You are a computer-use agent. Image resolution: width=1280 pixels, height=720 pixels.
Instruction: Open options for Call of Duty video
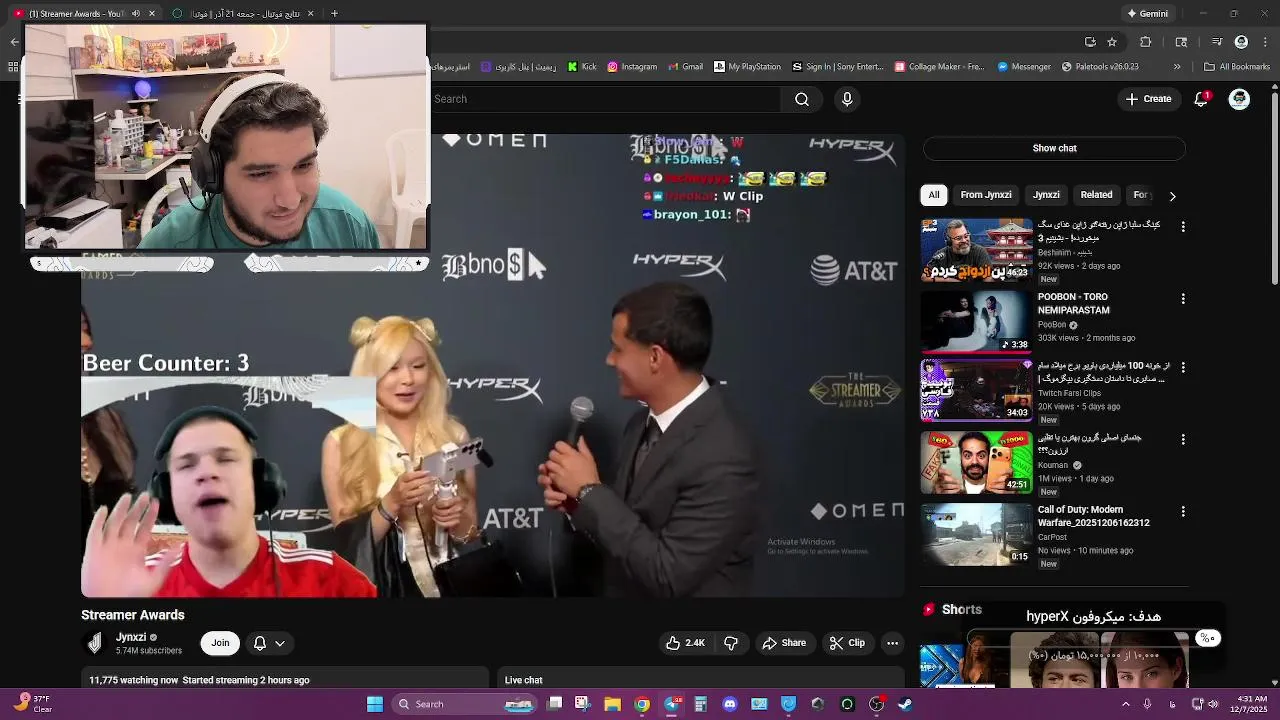point(1183,511)
